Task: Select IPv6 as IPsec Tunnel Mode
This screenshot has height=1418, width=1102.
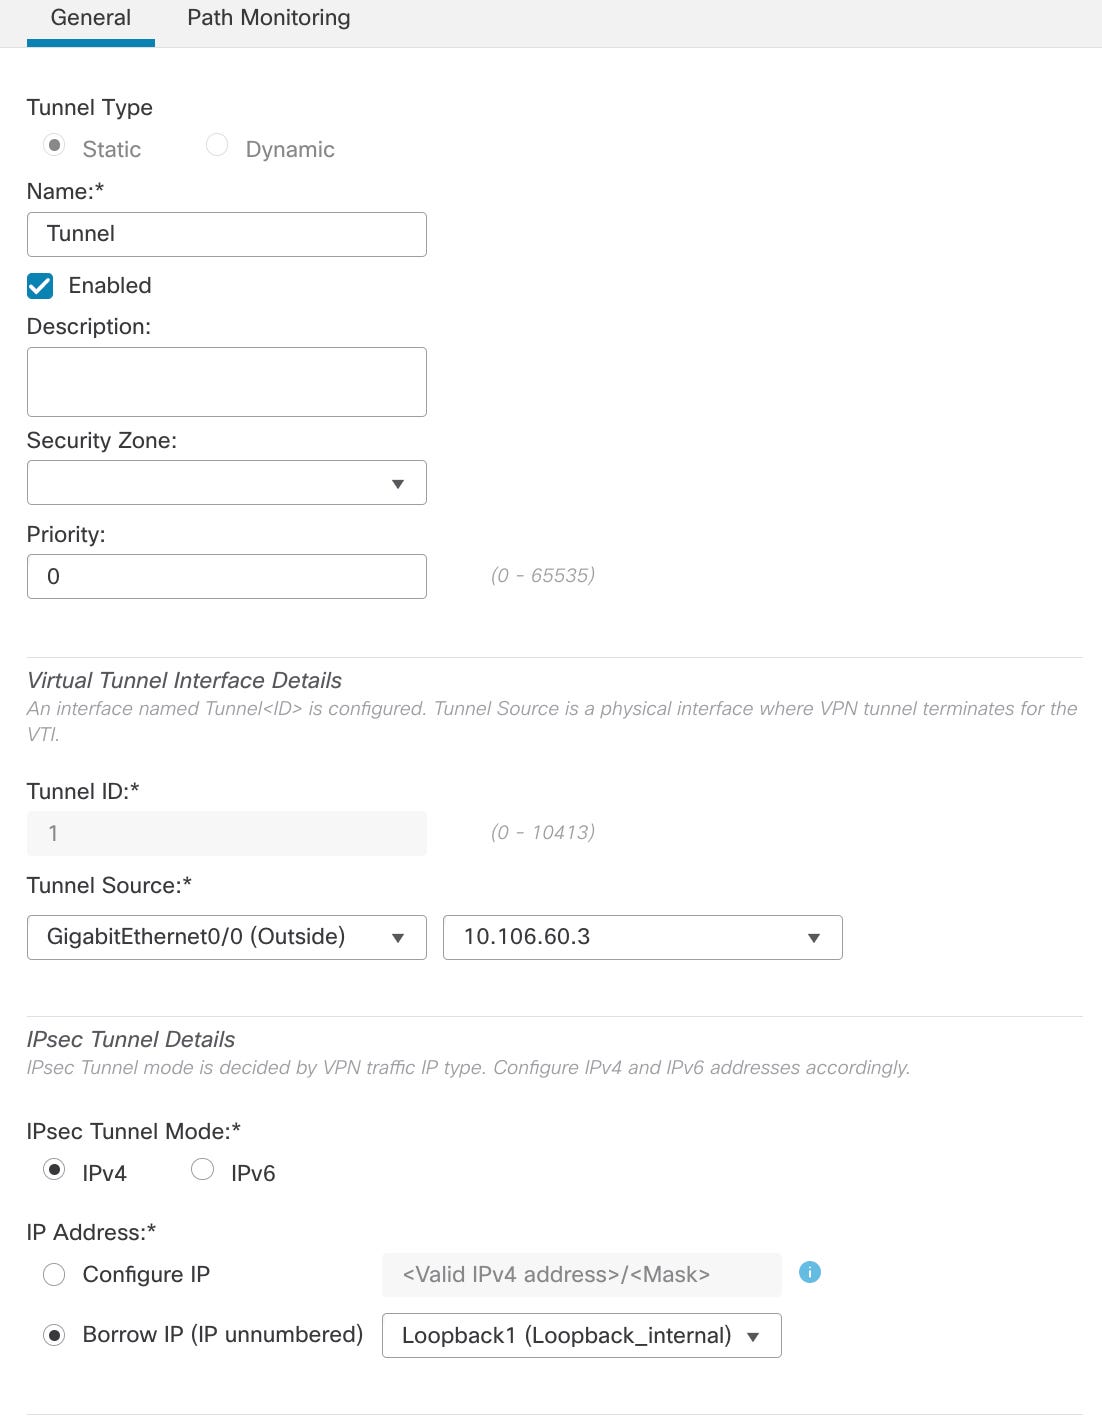Action: [203, 1167]
